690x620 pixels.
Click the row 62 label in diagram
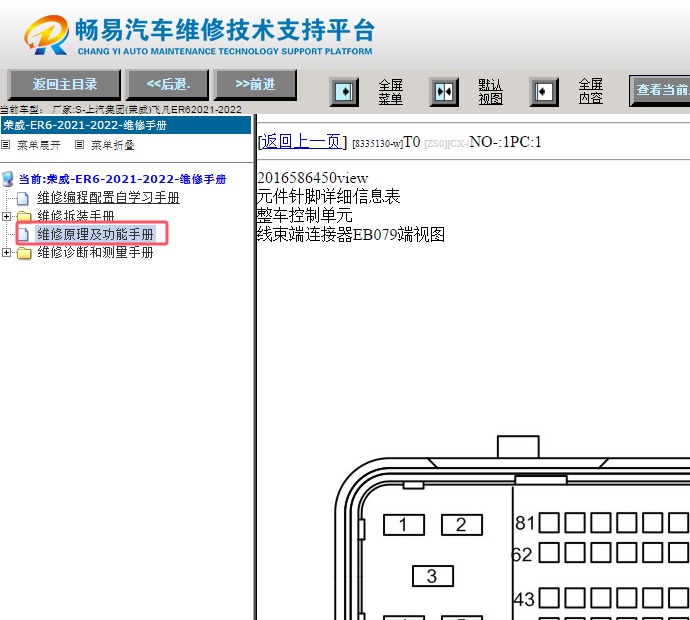[523, 554]
